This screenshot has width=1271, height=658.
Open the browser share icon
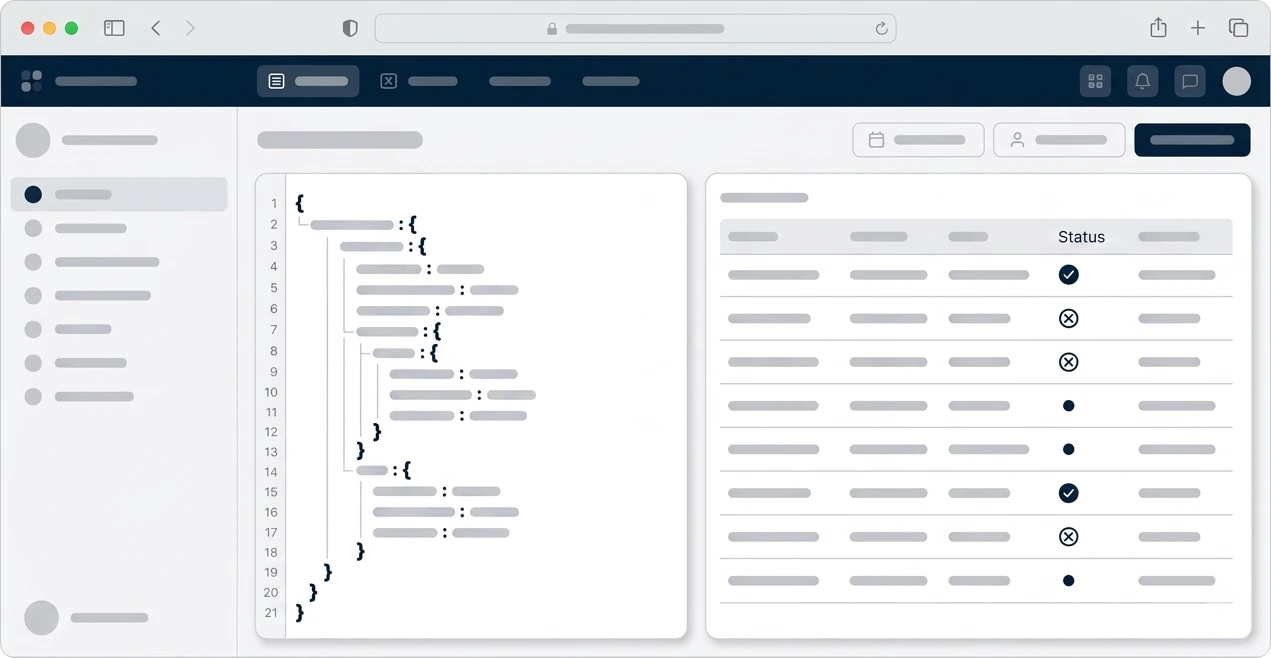click(x=1158, y=28)
